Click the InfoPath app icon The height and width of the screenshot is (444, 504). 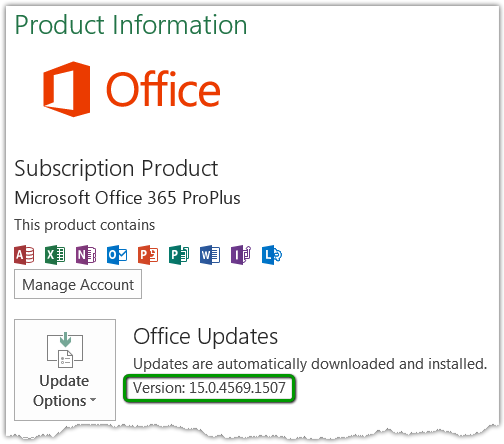tap(241, 255)
